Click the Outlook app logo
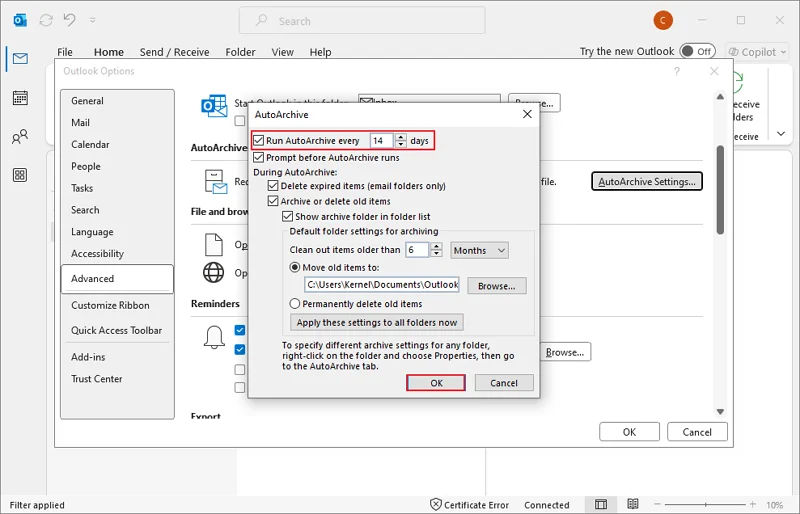 20,20
